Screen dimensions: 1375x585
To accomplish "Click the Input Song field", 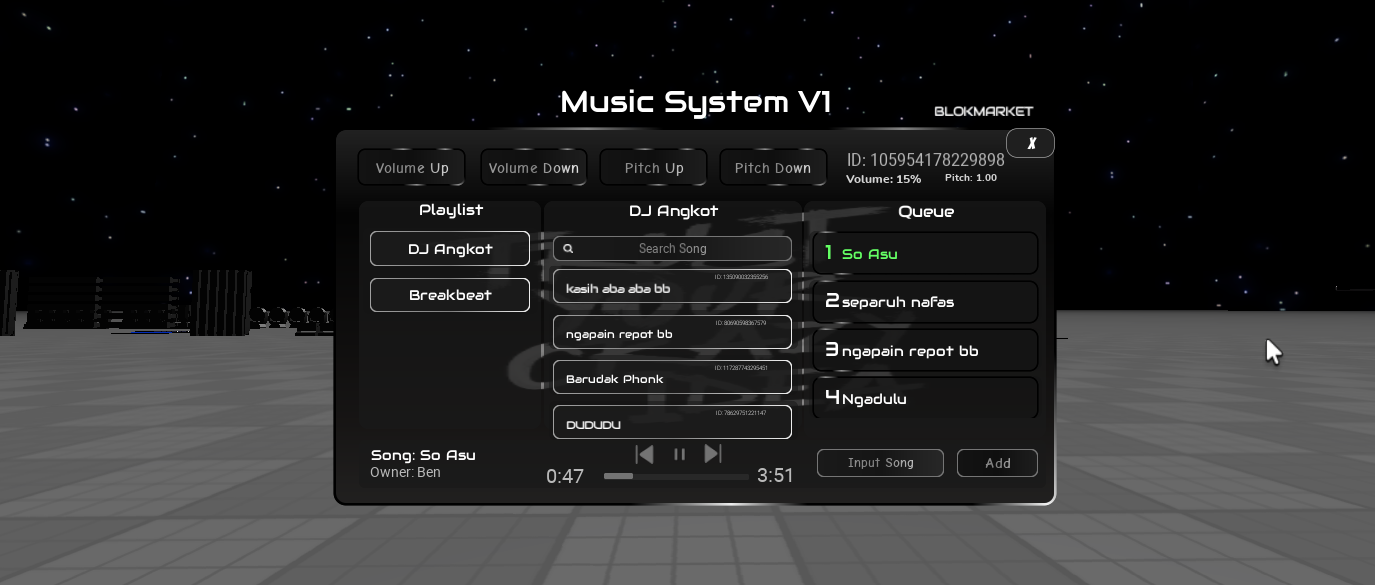I will coord(880,462).
